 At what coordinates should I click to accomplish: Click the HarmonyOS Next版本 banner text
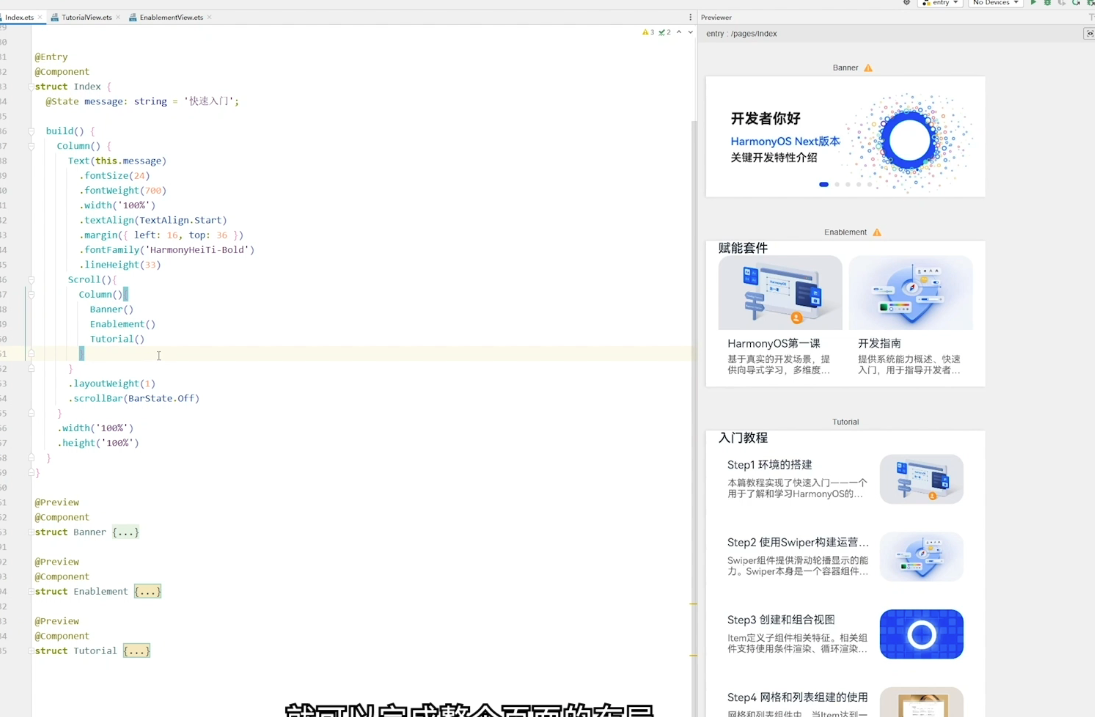coord(786,141)
